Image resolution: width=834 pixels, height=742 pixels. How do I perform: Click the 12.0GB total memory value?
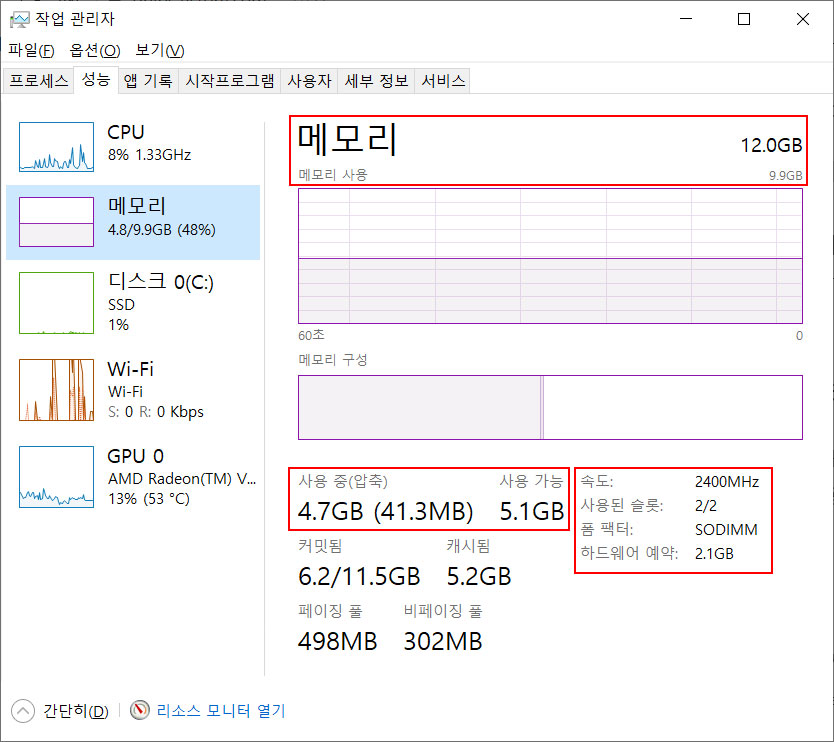(x=771, y=145)
